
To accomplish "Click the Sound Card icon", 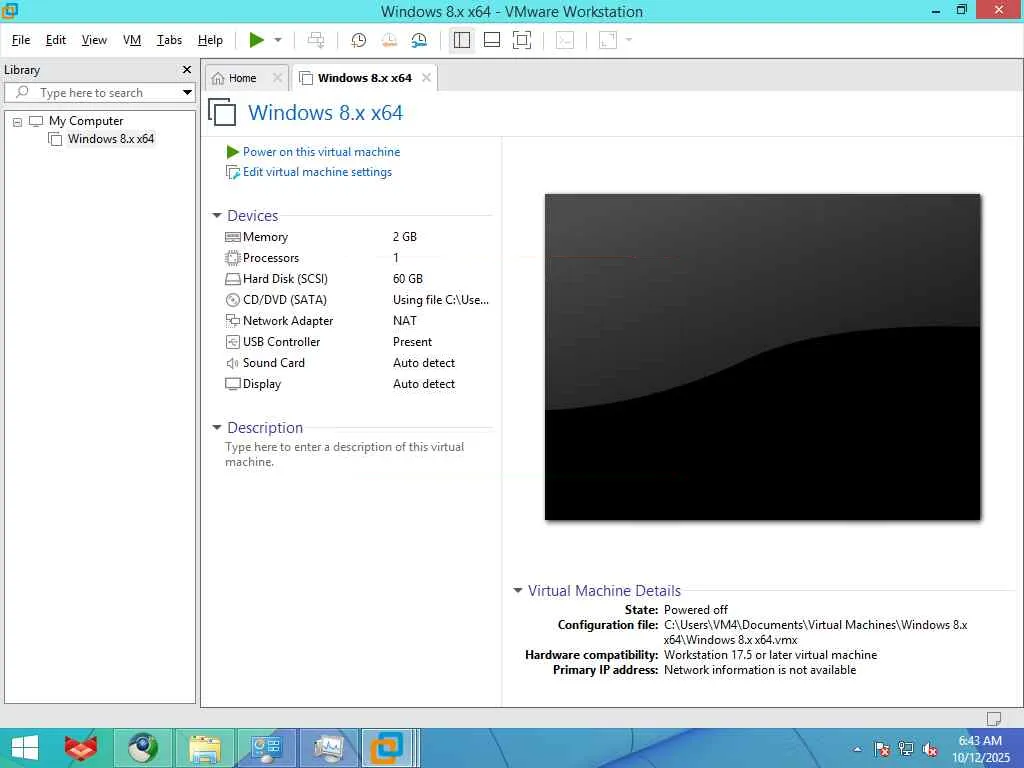I will coord(232,362).
